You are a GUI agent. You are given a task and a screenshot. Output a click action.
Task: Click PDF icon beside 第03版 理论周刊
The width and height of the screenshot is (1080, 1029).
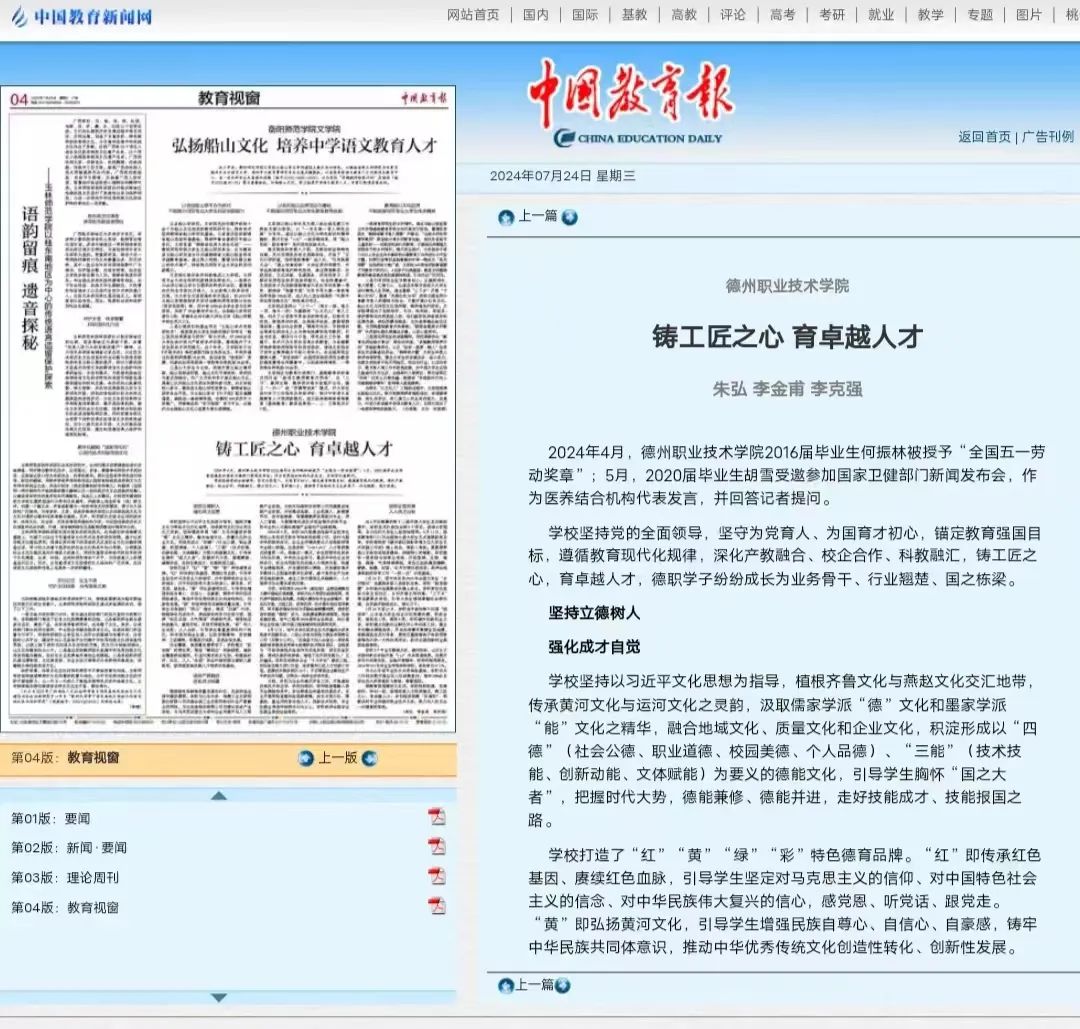[437, 877]
